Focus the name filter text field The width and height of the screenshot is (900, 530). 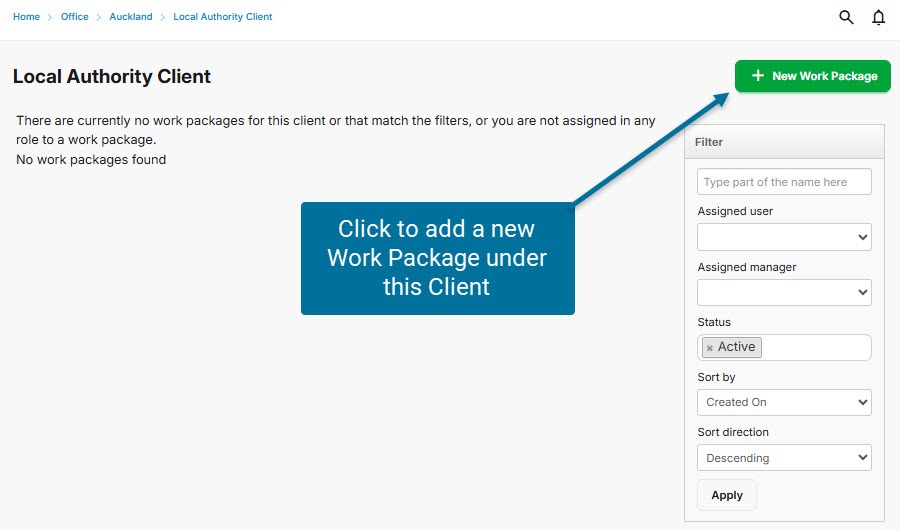point(784,182)
